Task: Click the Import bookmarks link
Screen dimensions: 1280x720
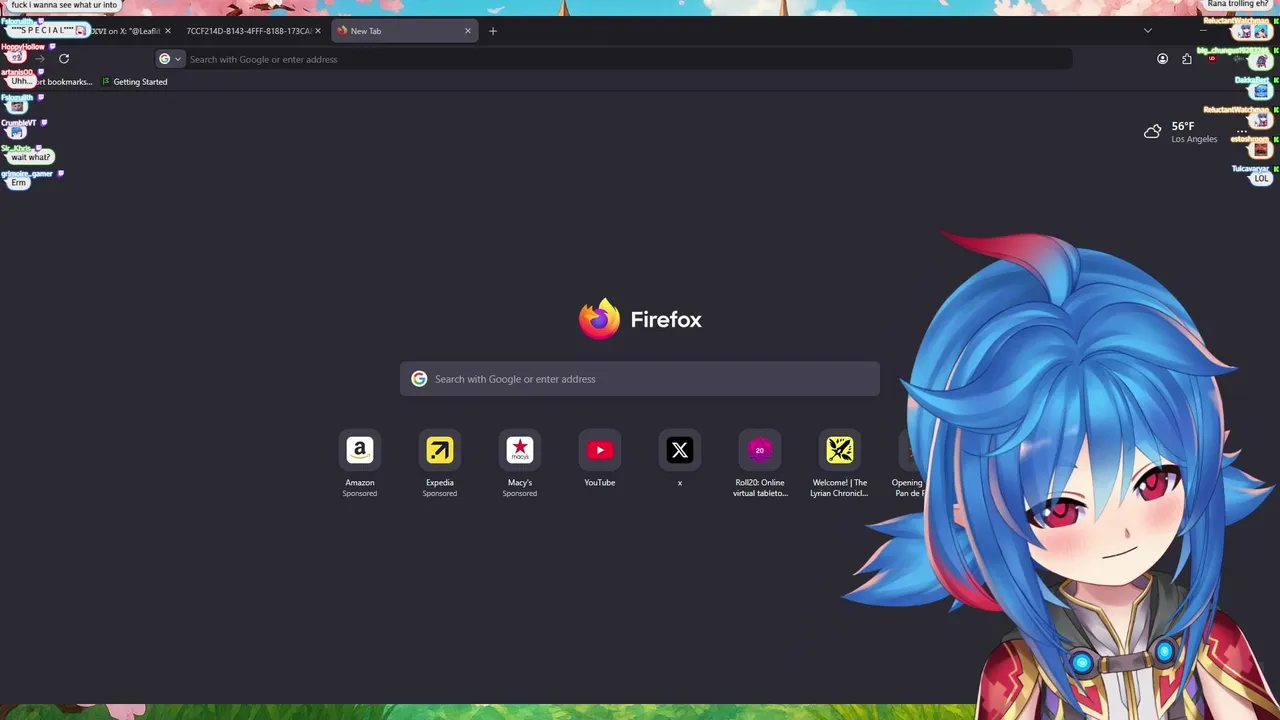Action: [62, 82]
